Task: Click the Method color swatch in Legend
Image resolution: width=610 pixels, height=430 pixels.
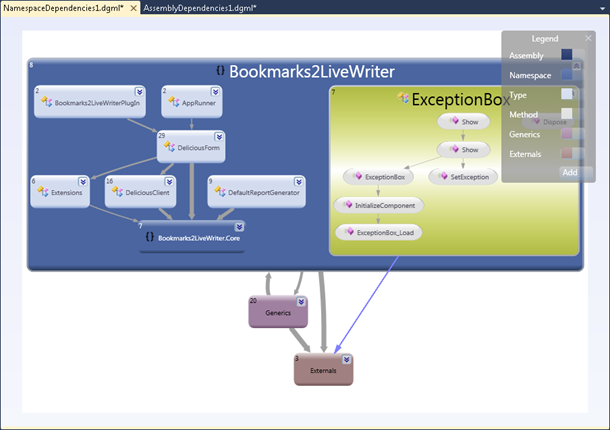Action: [x=567, y=114]
